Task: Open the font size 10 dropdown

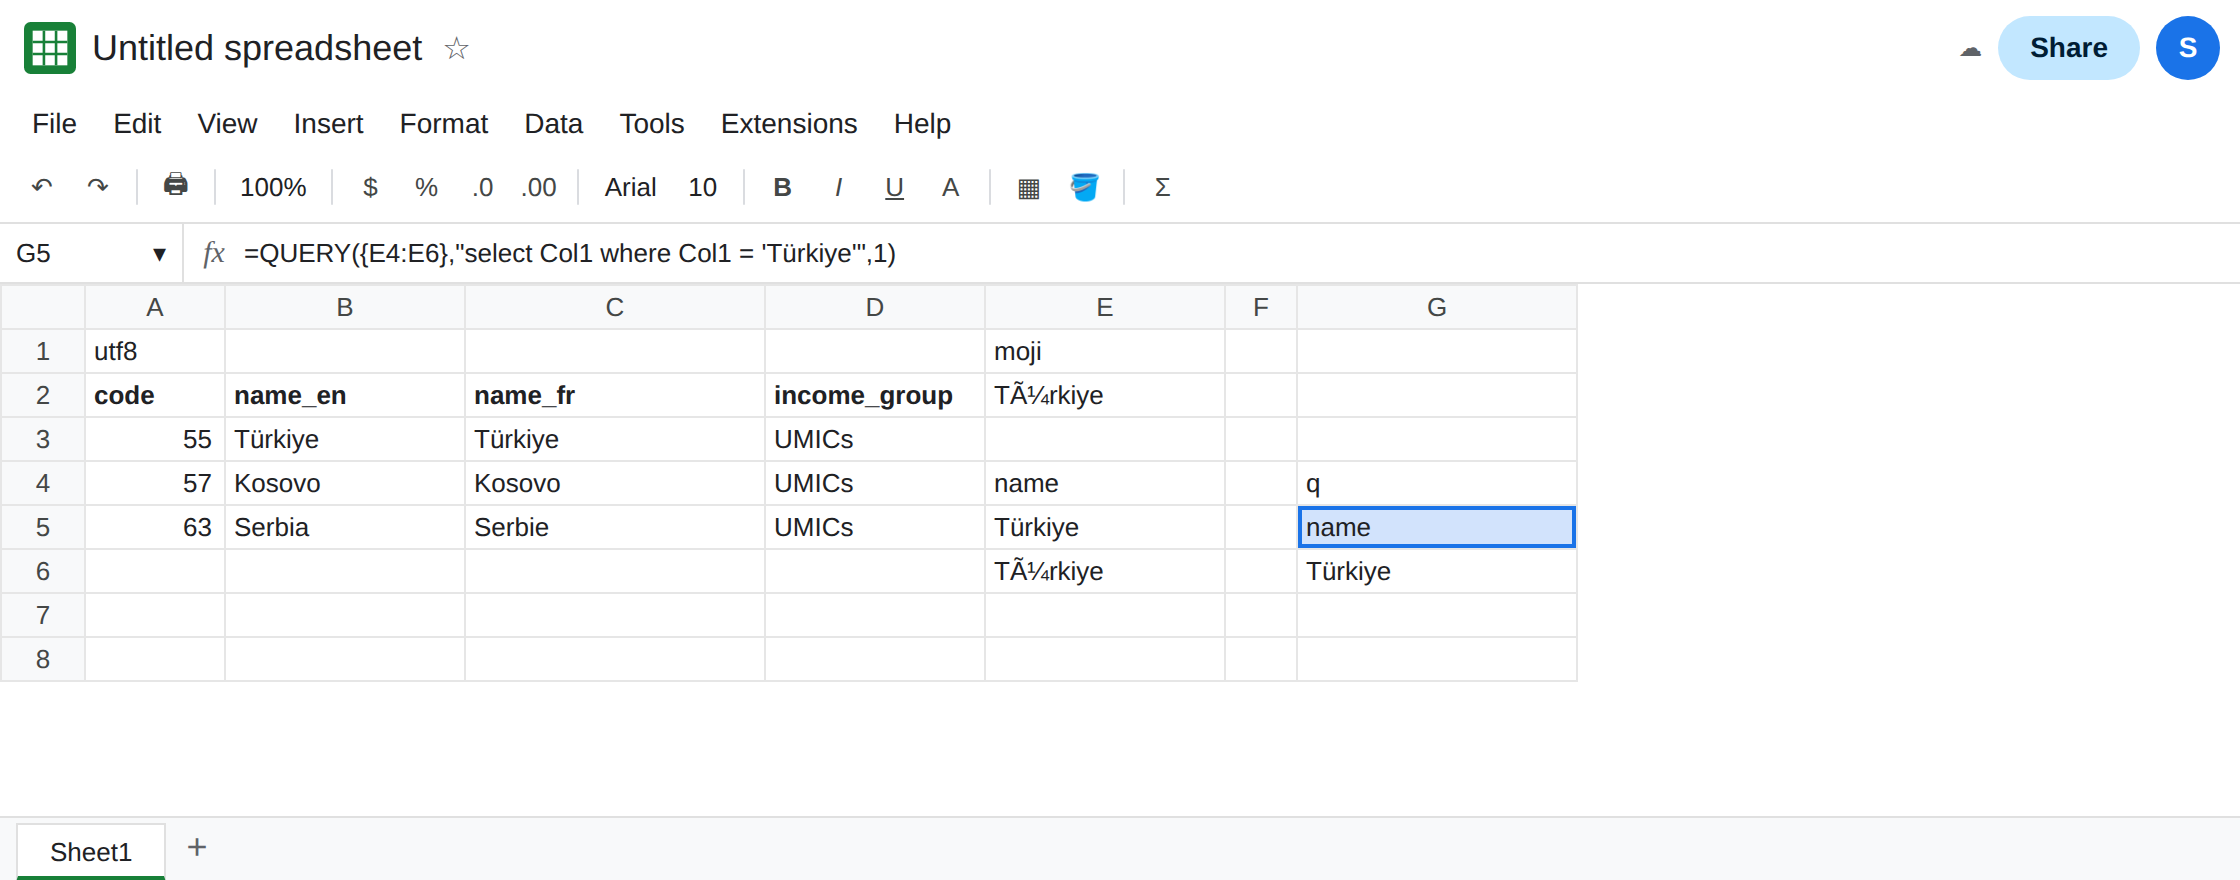Action: tap(702, 187)
